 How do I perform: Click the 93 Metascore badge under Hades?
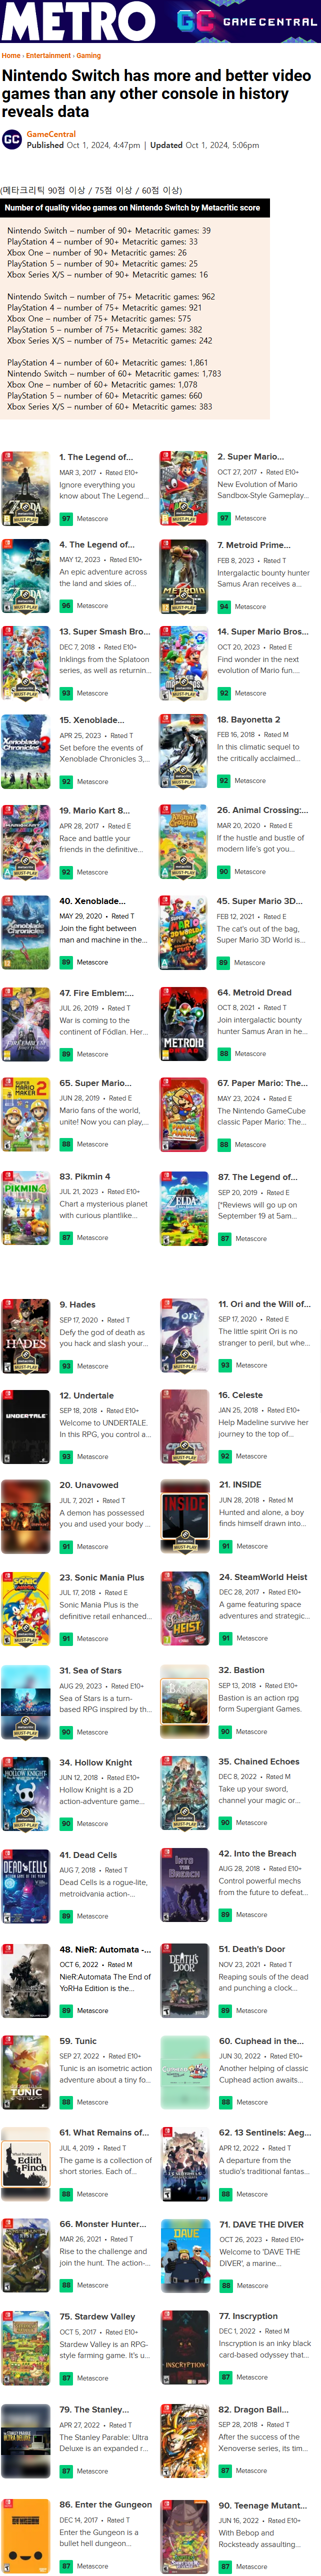click(x=66, y=1366)
